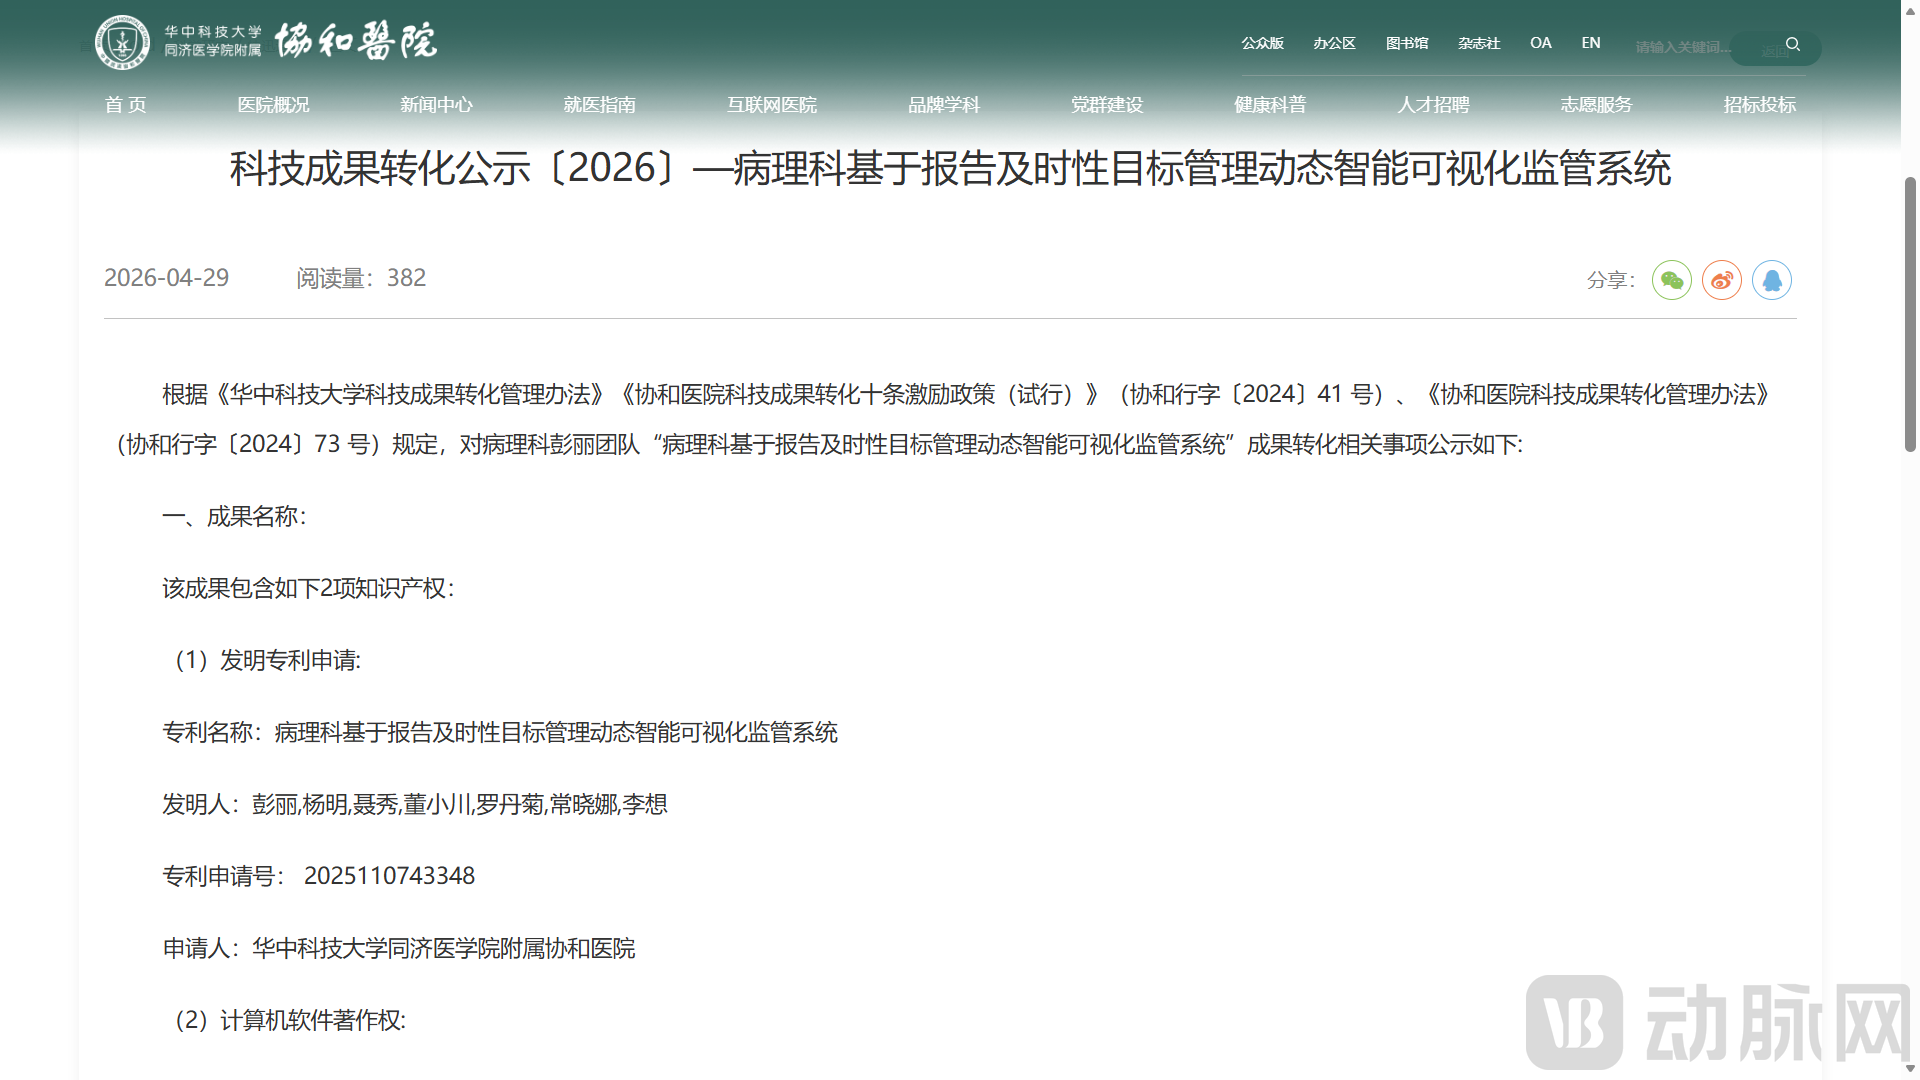Click the heading 一、成果名称
Image resolution: width=1920 pixels, height=1080 pixels.
(x=235, y=516)
